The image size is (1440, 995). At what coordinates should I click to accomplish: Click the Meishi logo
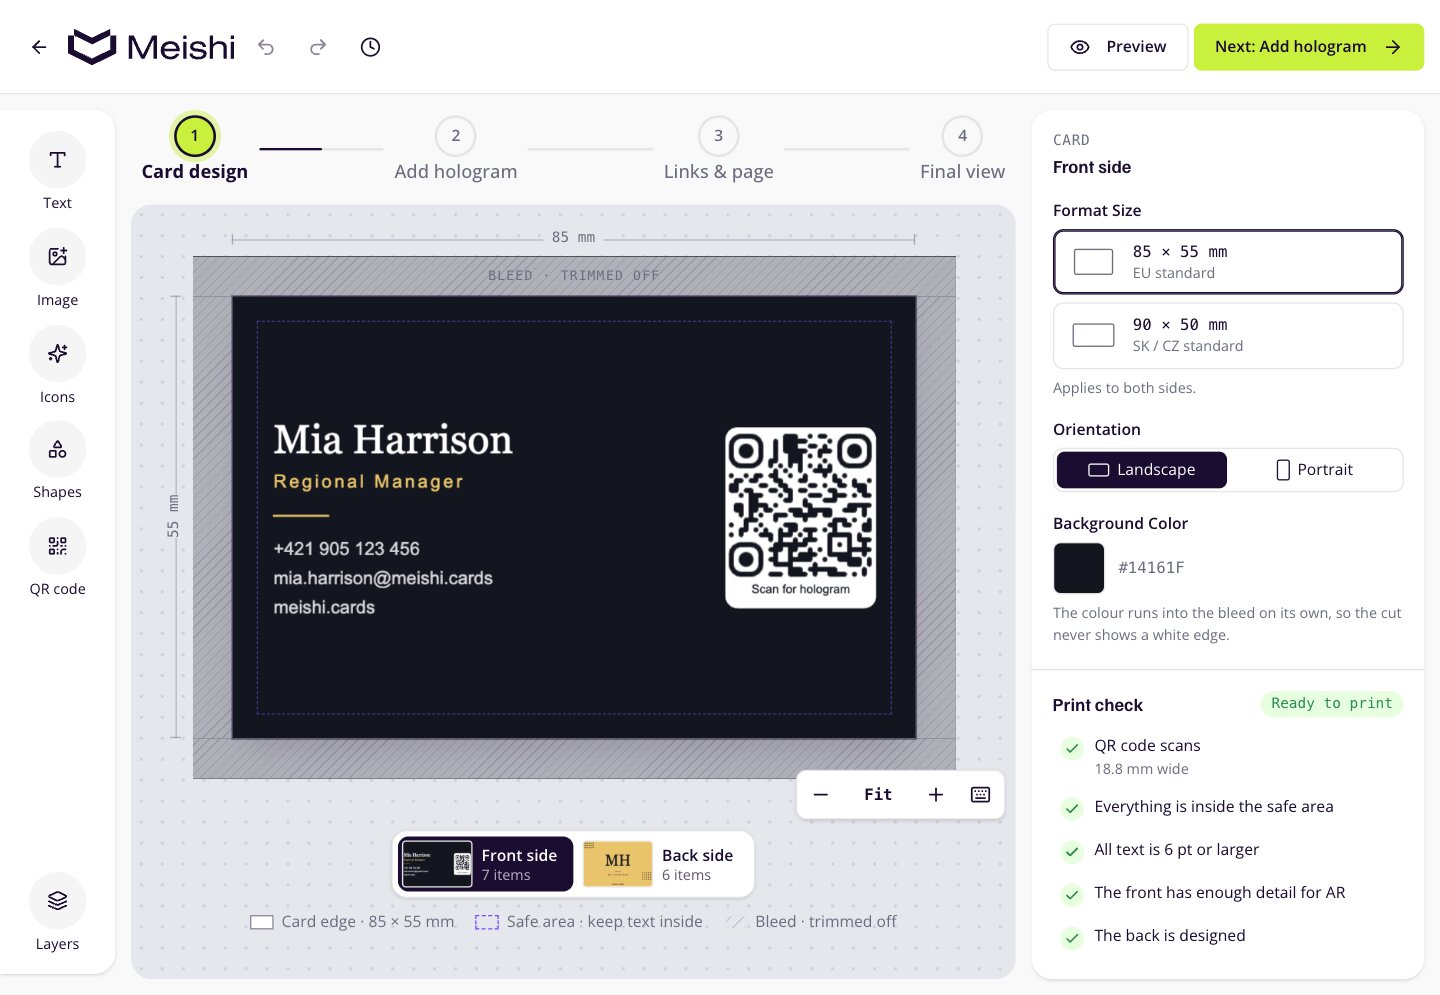[152, 47]
